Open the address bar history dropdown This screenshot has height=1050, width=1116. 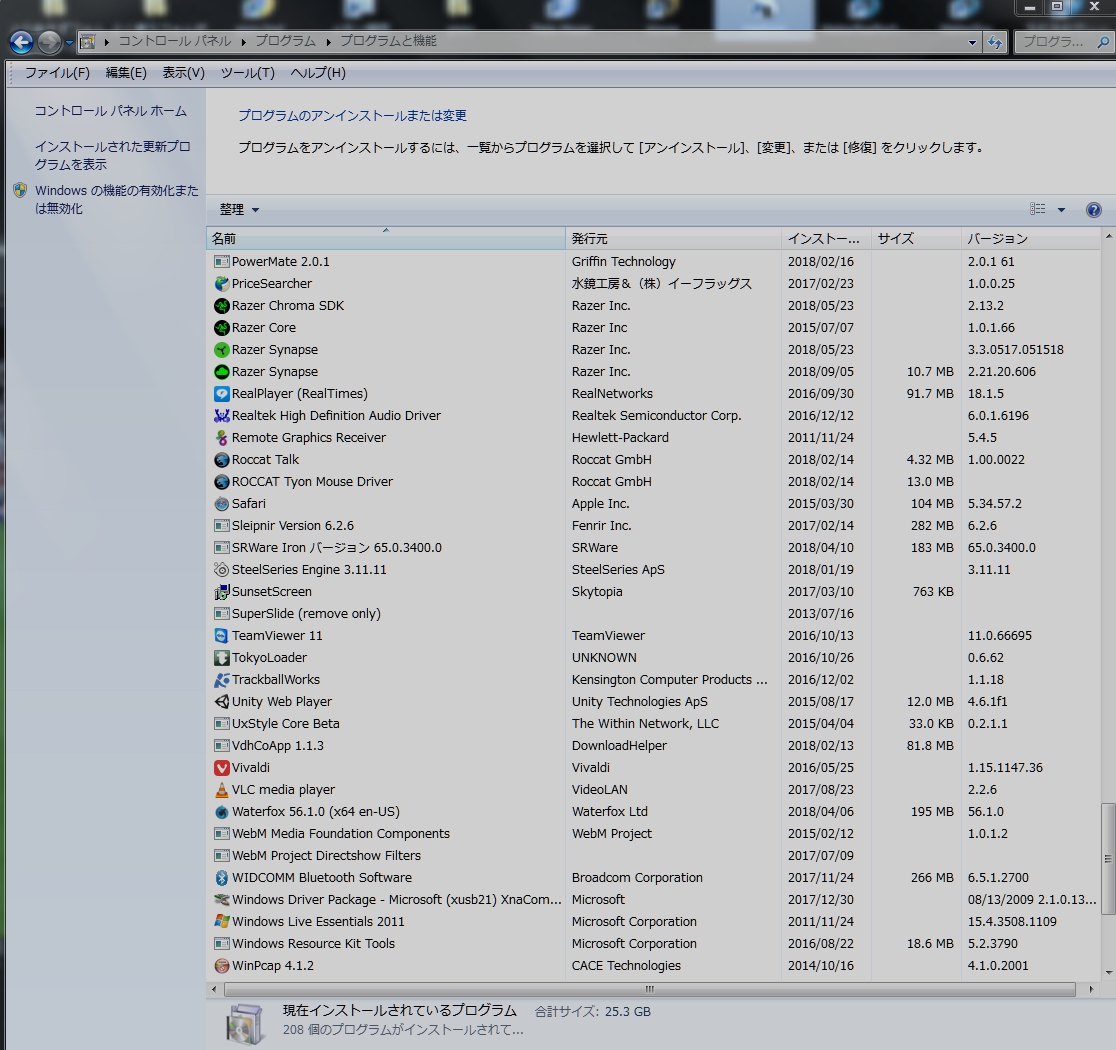tap(972, 42)
